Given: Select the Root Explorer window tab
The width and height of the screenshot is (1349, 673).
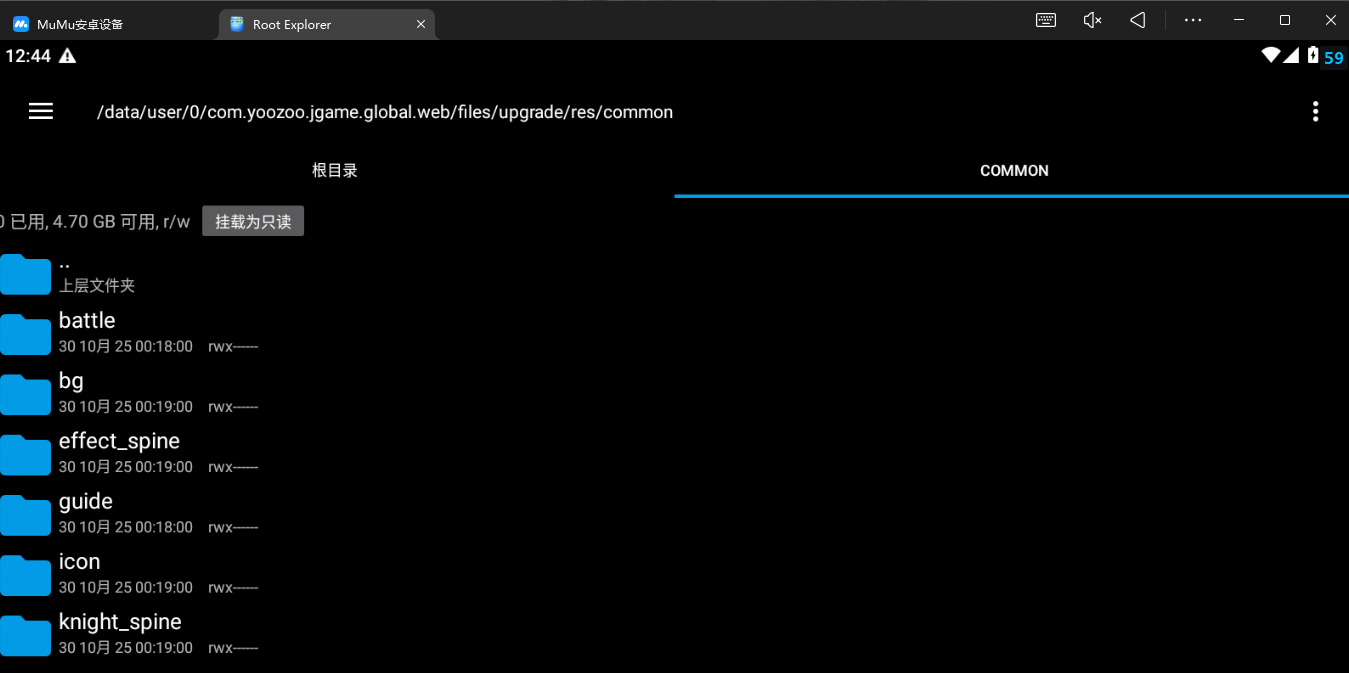Looking at the screenshot, I should [326, 24].
